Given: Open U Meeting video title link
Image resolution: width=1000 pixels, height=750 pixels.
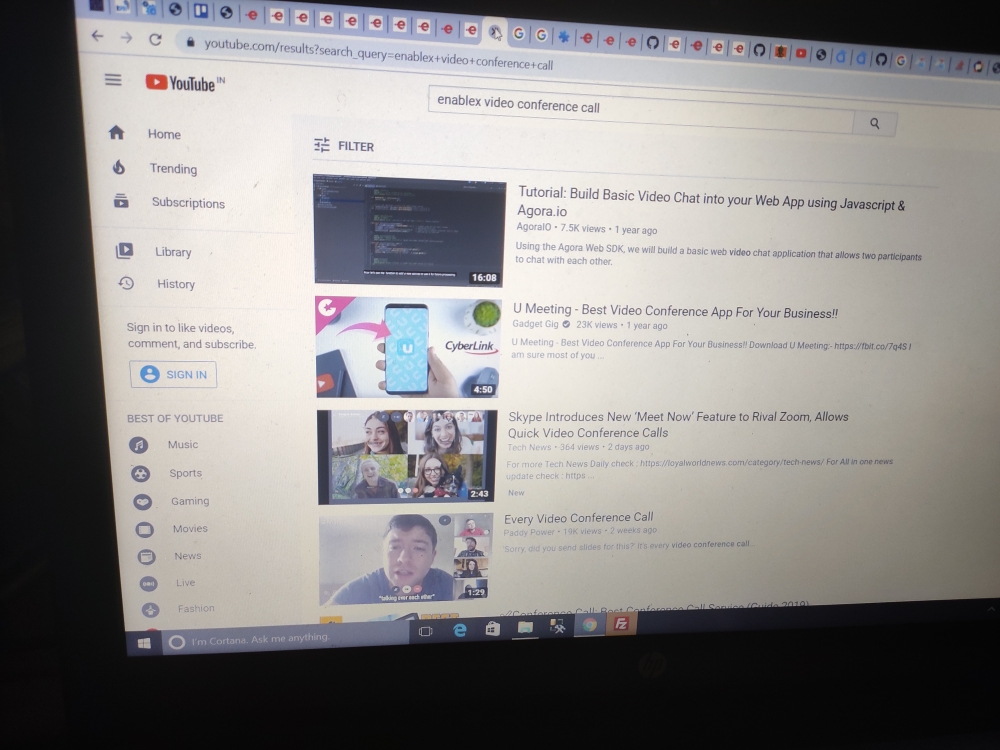Looking at the screenshot, I should pyautogui.click(x=675, y=312).
